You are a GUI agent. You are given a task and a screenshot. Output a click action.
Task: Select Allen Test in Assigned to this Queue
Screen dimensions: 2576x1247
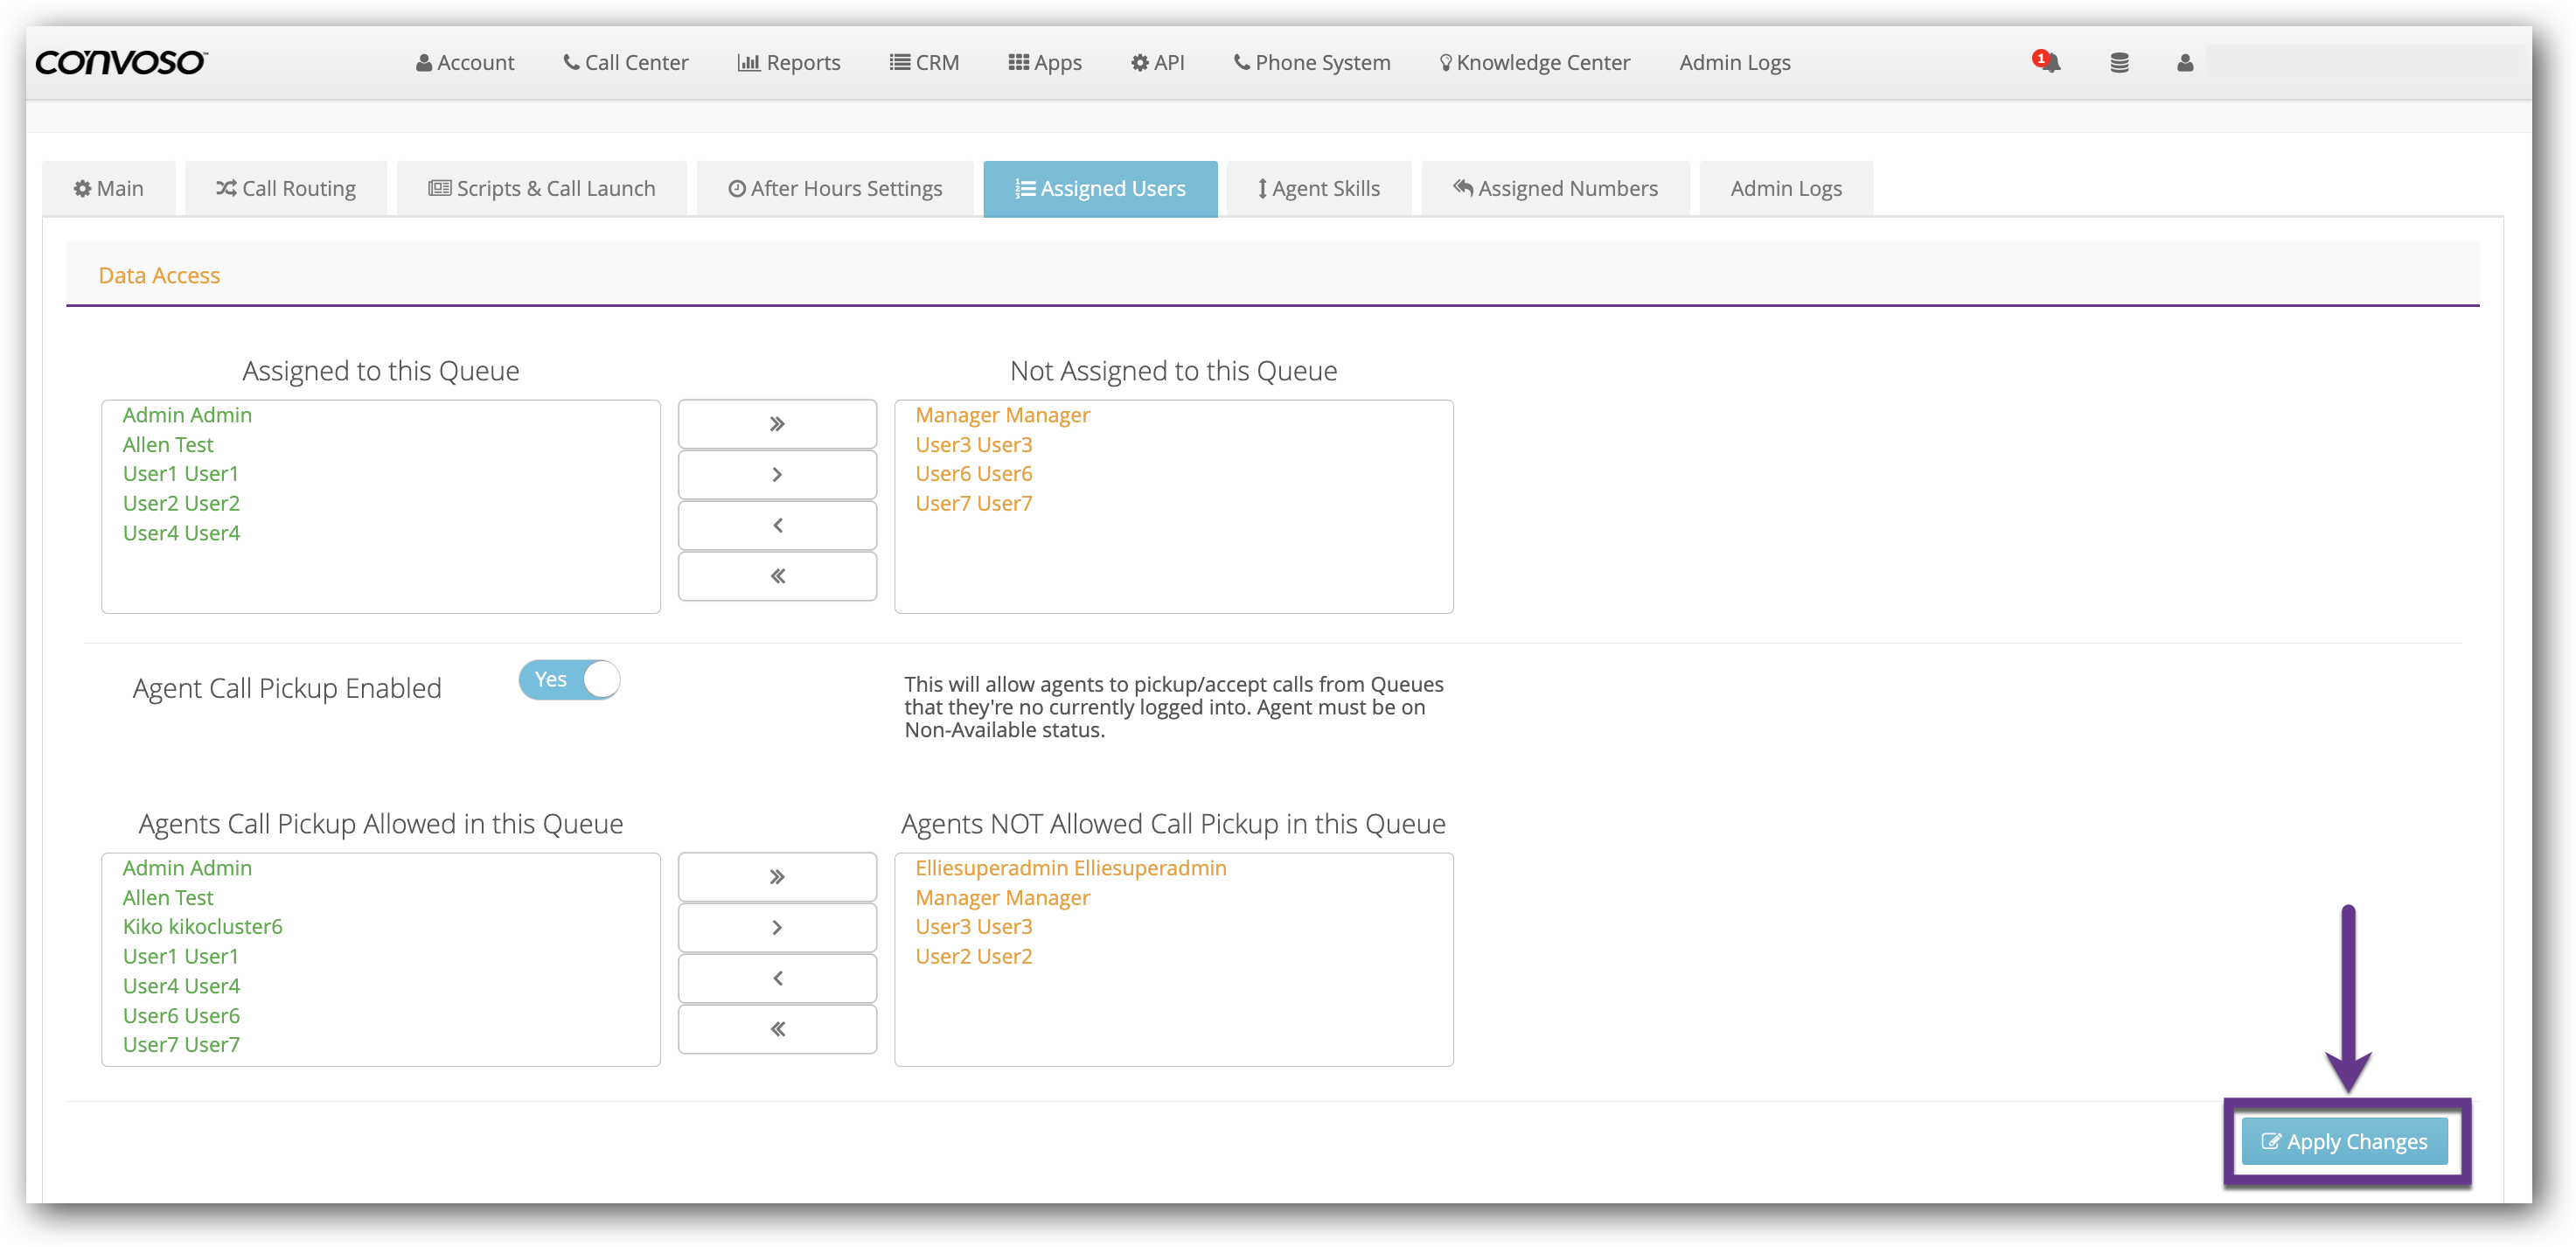168,445
